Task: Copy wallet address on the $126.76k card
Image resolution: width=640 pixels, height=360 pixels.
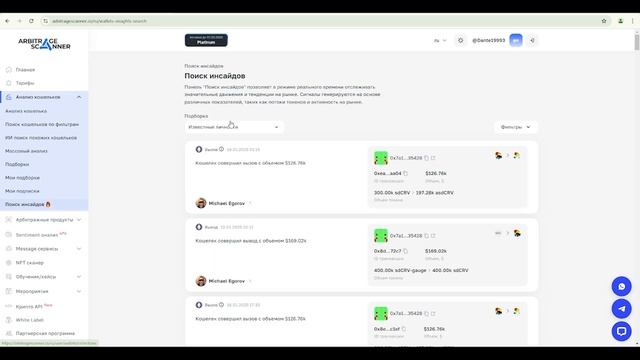Action: 427,158
